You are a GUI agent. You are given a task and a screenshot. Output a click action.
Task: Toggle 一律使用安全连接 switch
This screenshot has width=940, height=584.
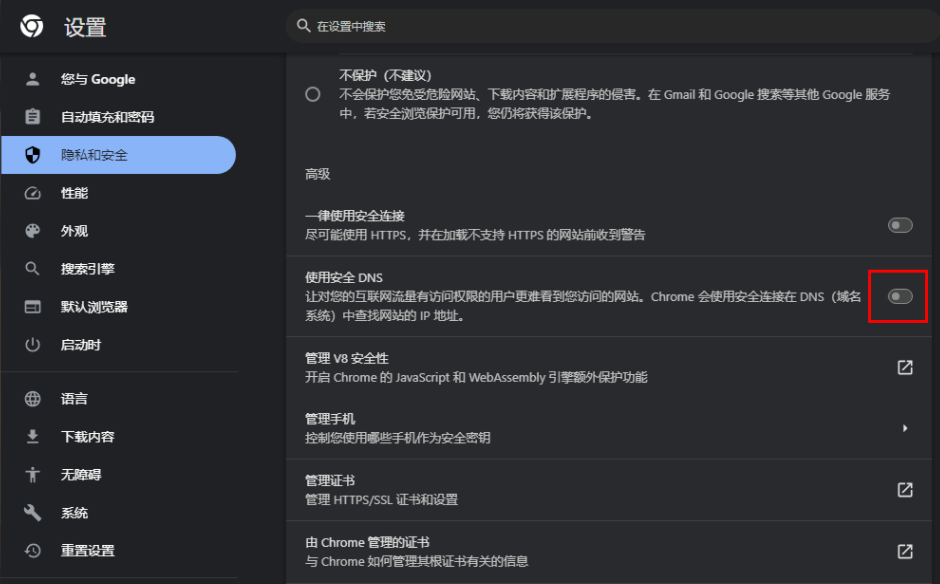(900, 225)
